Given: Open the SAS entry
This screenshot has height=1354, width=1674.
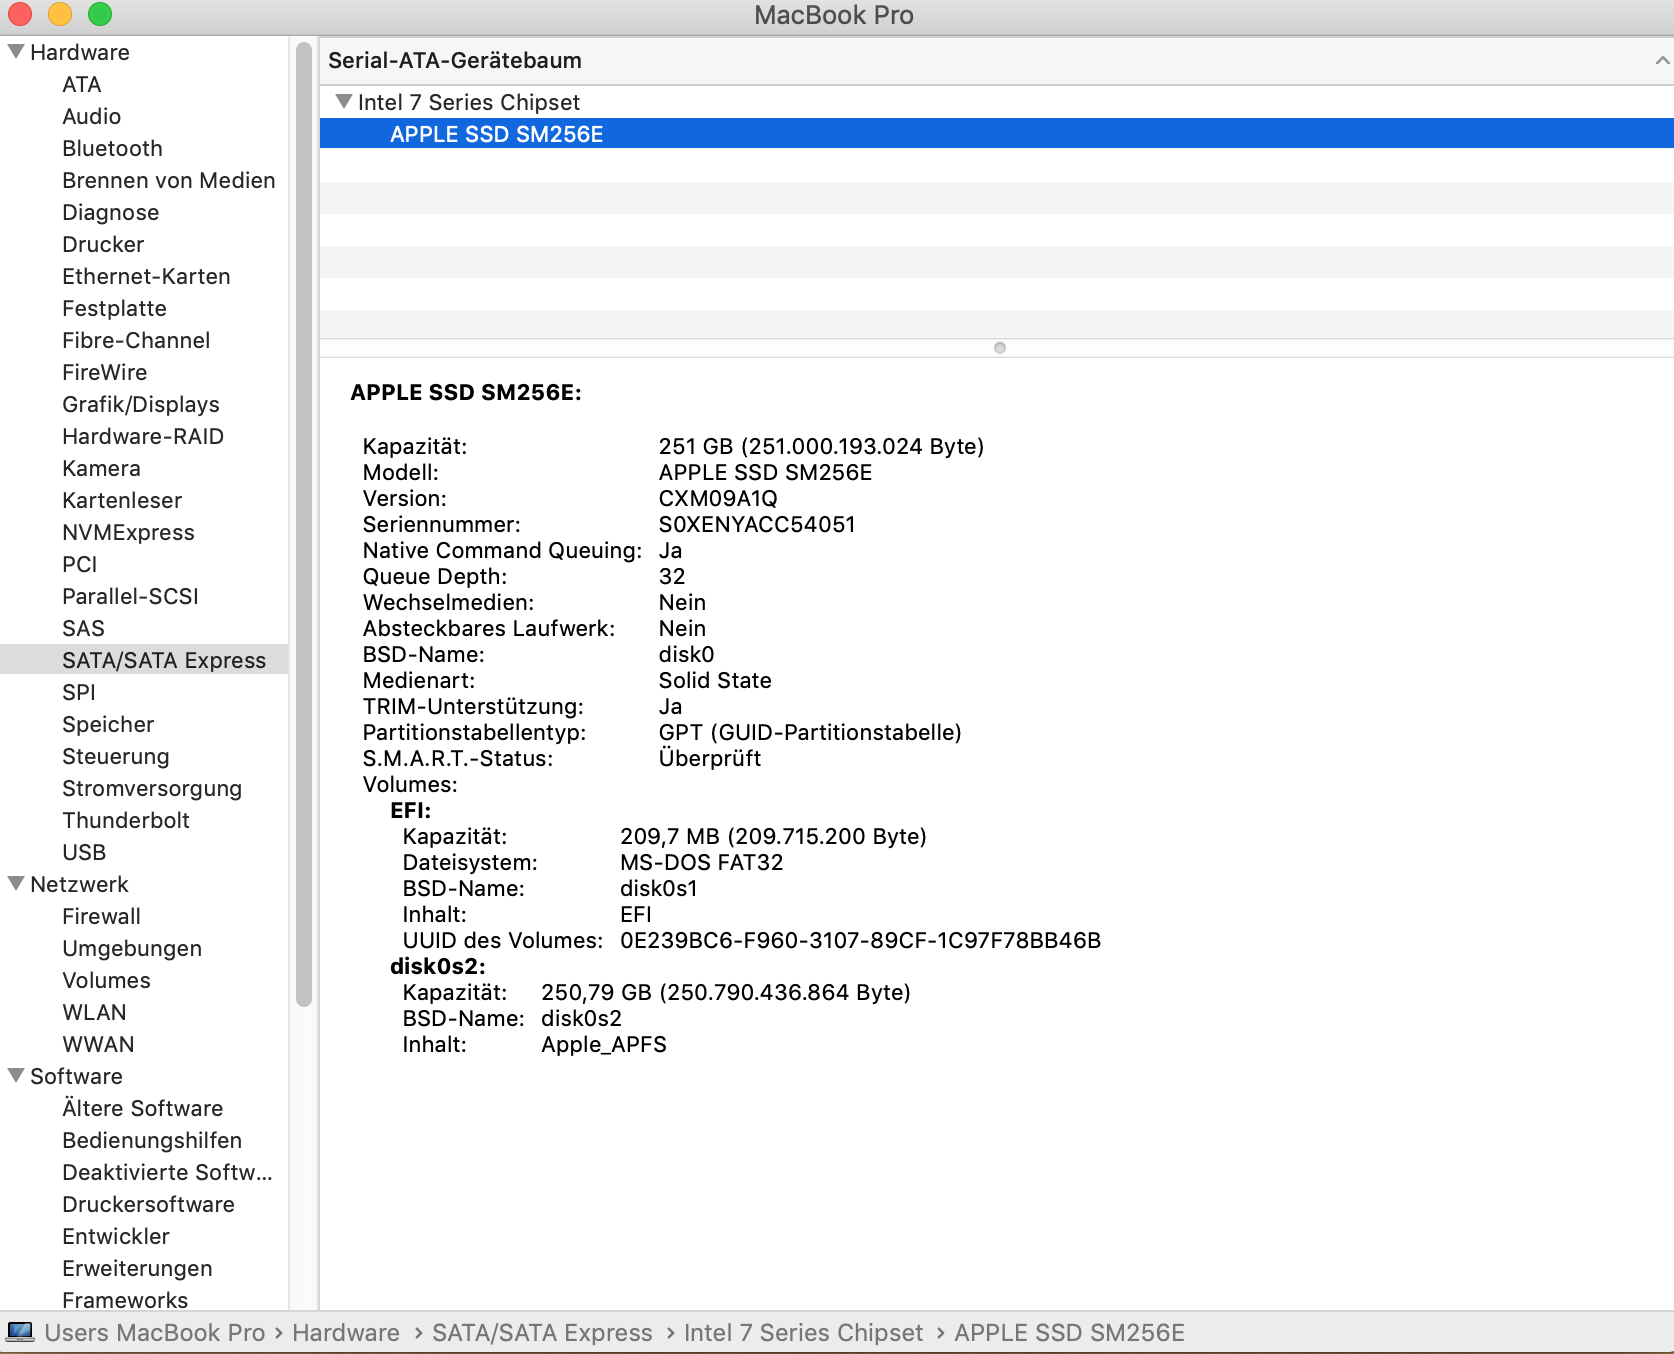Looking at the screenshot, I should (83, 629).
